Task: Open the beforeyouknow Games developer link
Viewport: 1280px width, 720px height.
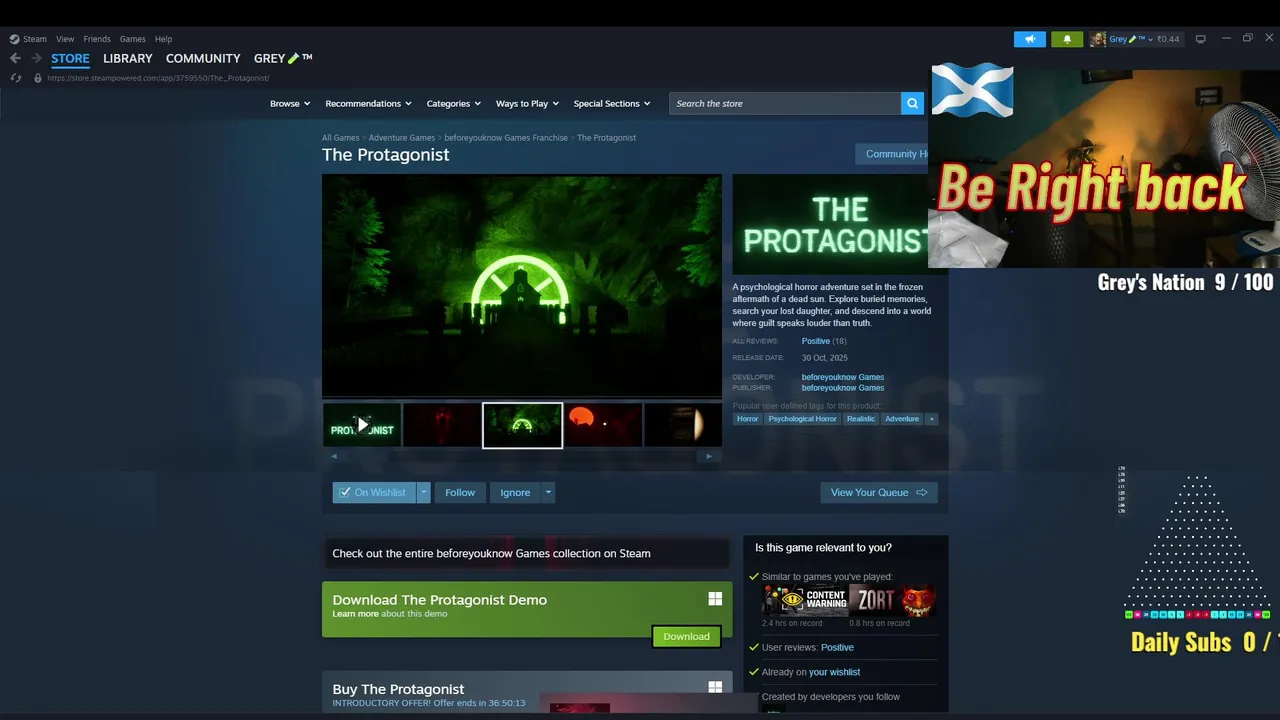Action: (842, 377)
